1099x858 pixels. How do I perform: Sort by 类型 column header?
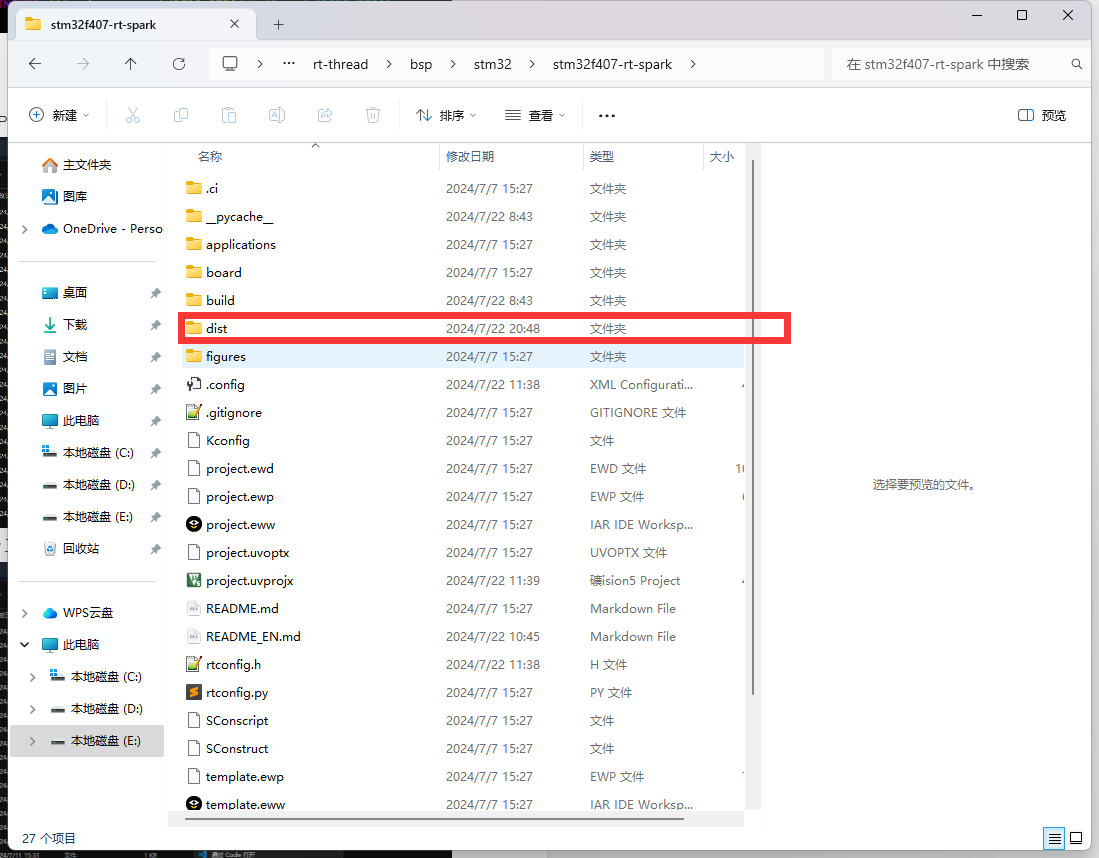pos(643,156)
